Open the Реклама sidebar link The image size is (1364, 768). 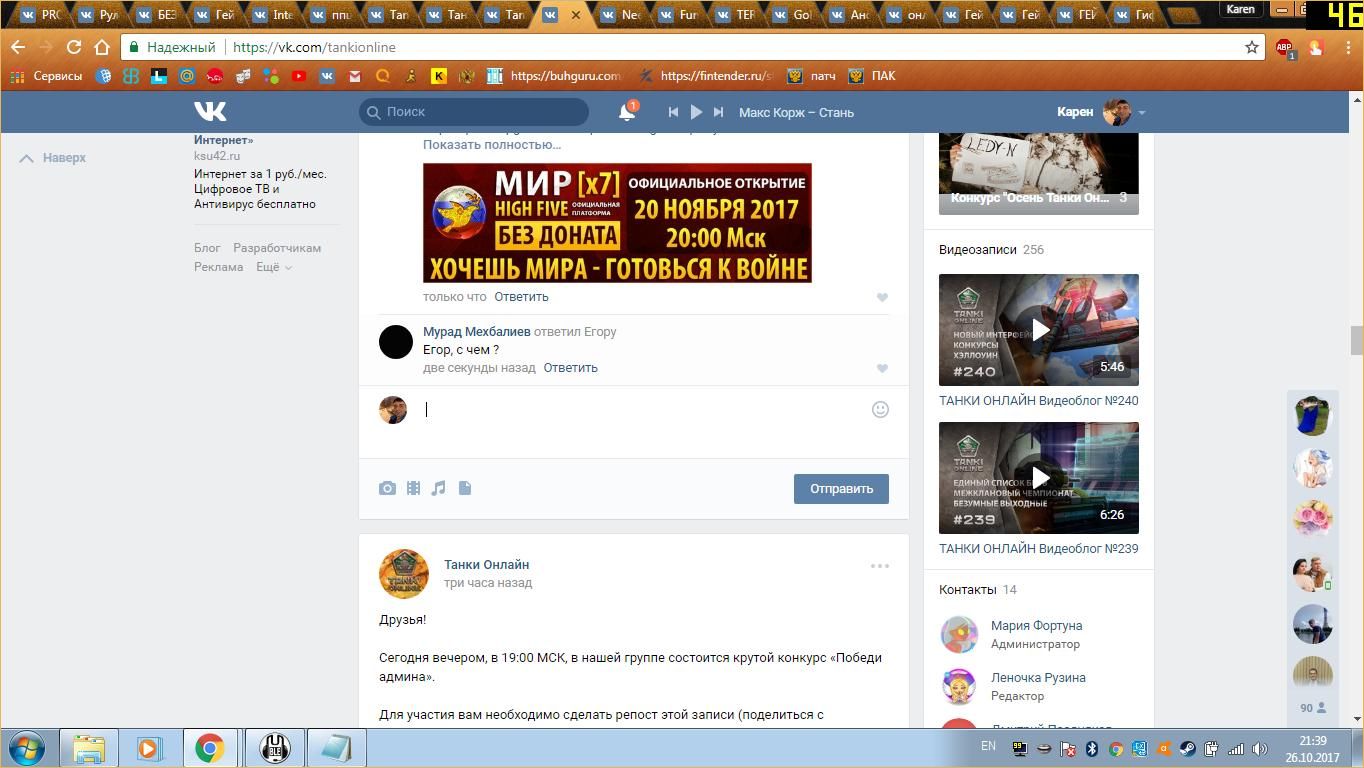pos(218,267)
